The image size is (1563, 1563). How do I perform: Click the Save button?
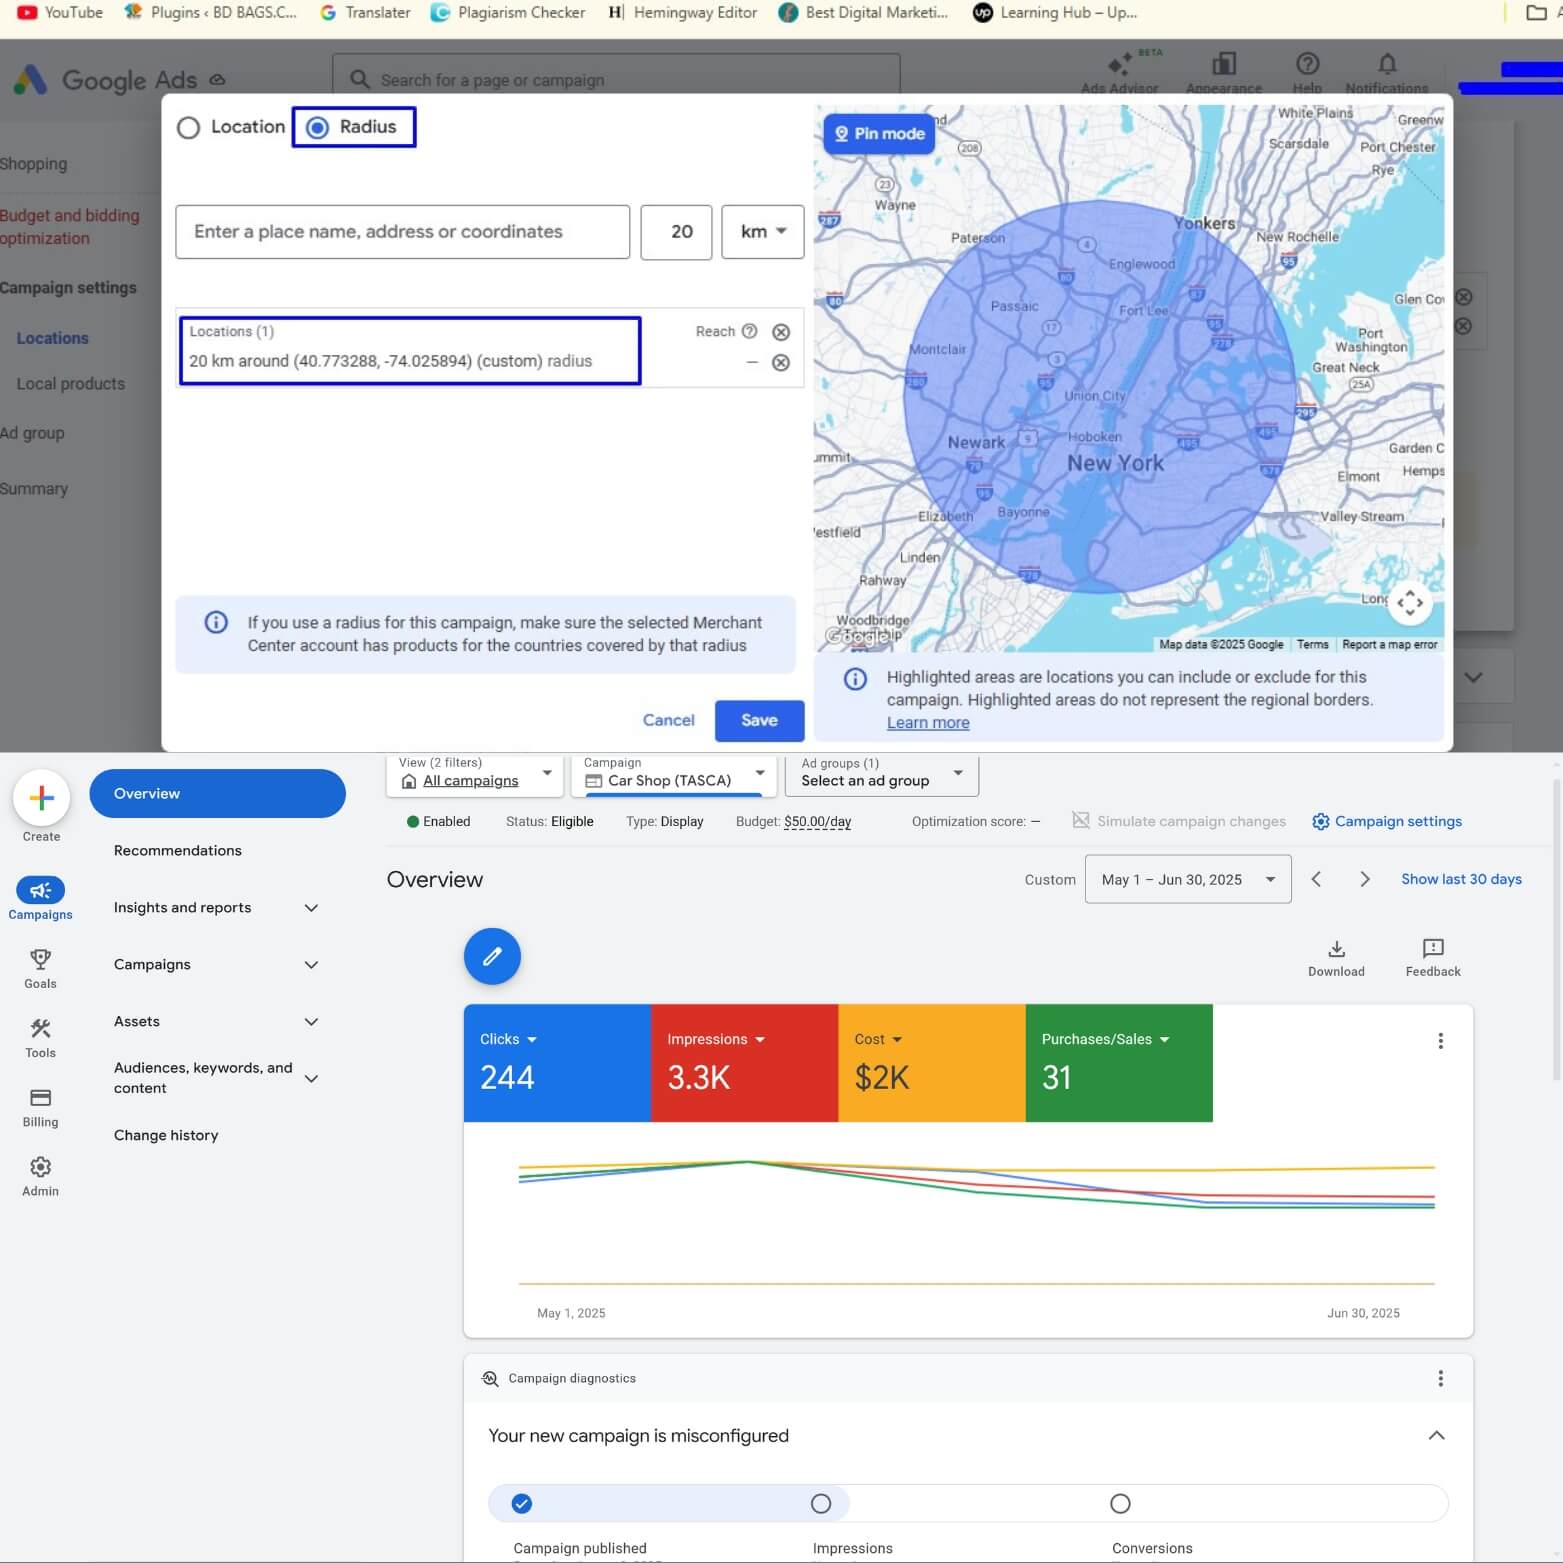[759, 721]
